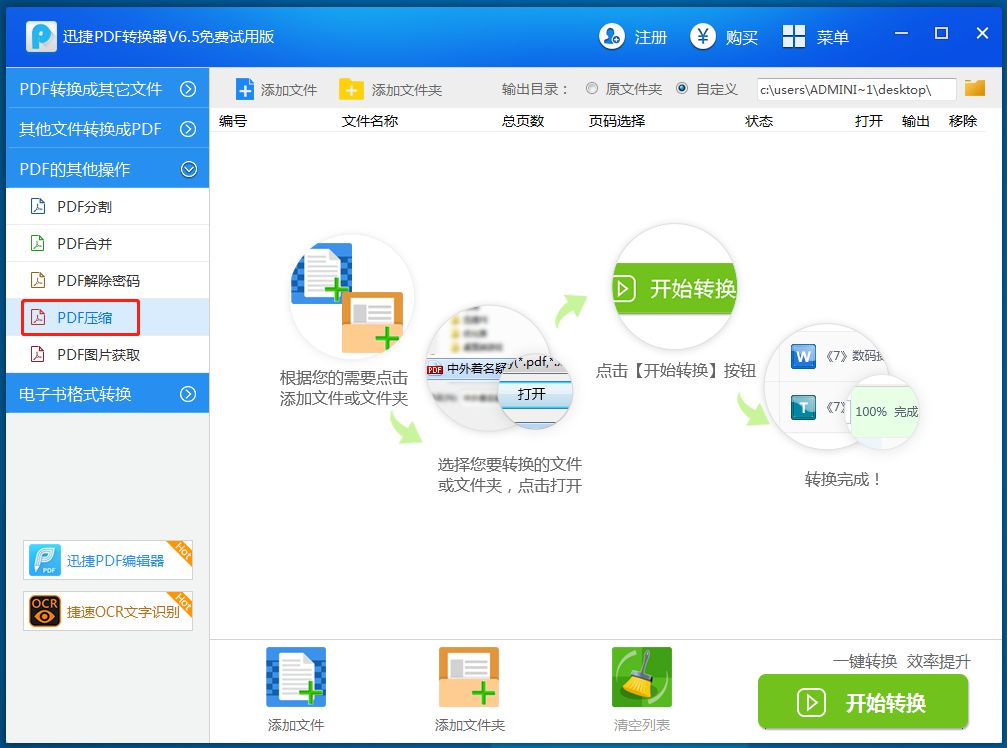Viewport: 1007px width, 748px height.
Task: Click the clear list broom icon
Action: pos(641,678)
